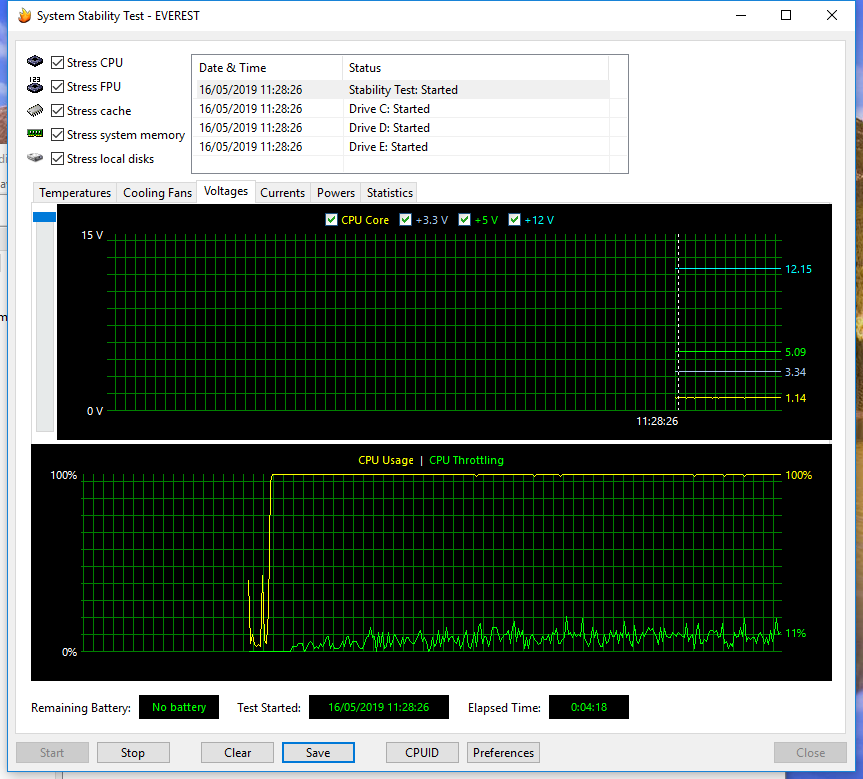Open the Currents tab
The image size is (863, 779).
(282, 193)
